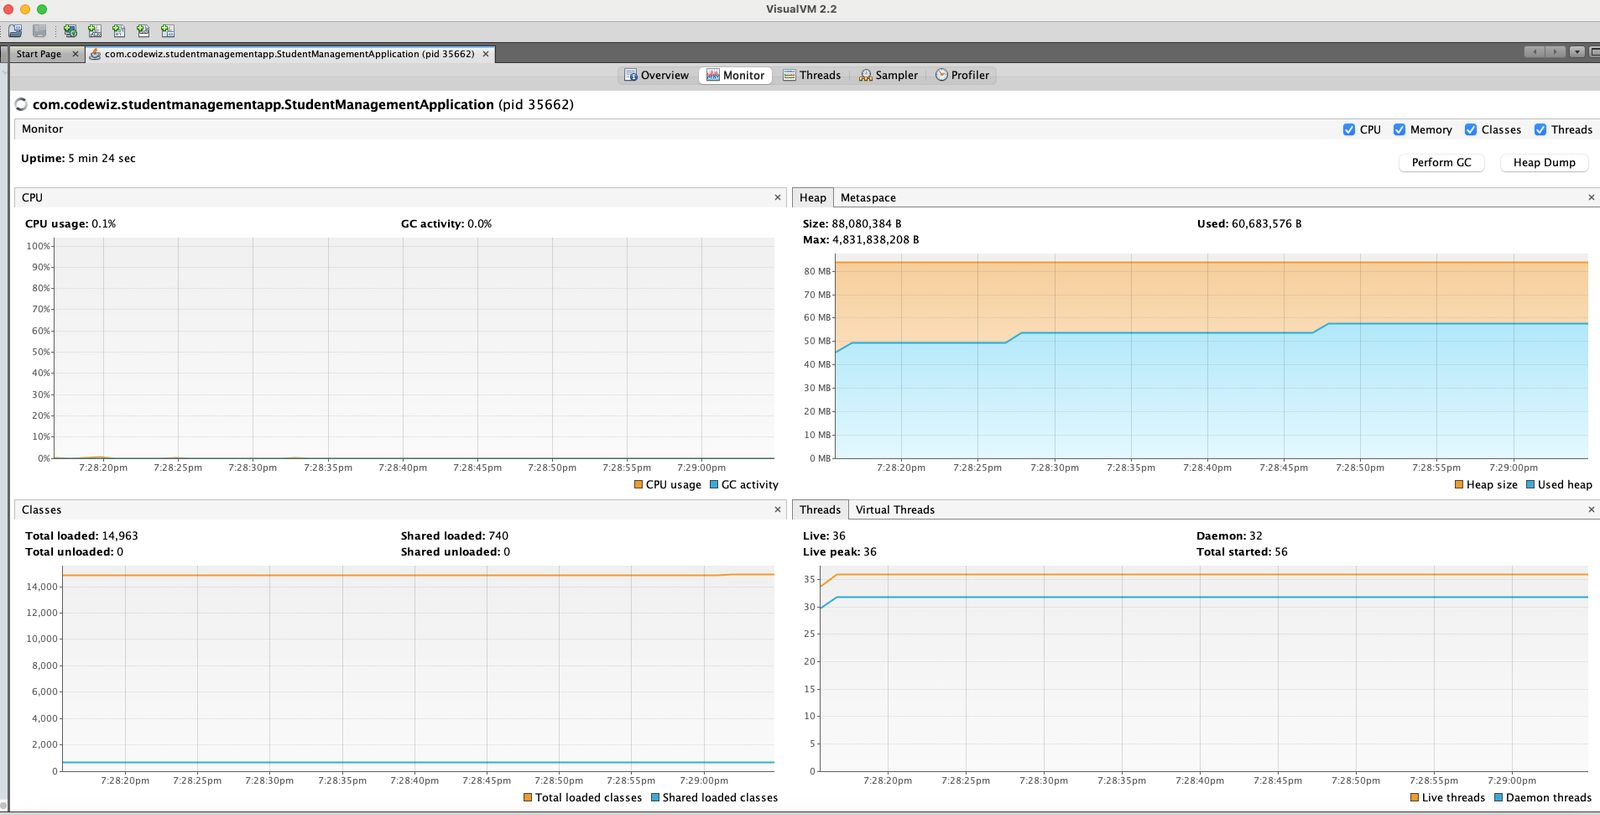
Task: Click the Heap Dump button
Action: click(1544, 163)
